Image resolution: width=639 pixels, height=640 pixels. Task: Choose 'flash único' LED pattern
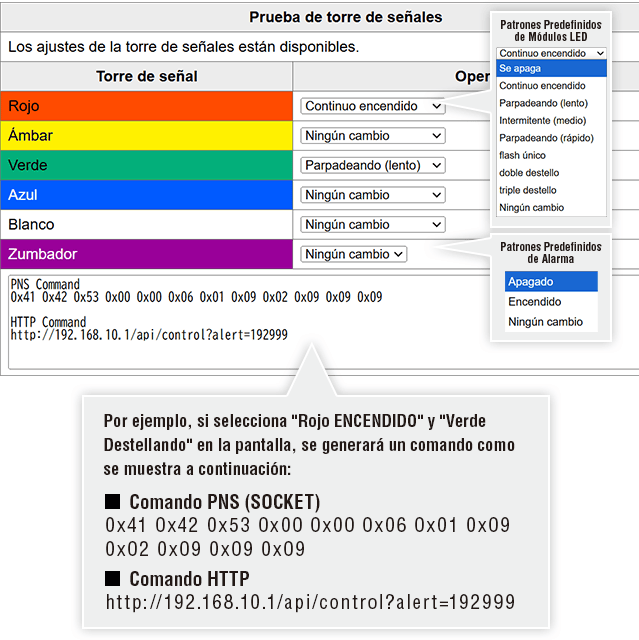[x=551, y=155]
